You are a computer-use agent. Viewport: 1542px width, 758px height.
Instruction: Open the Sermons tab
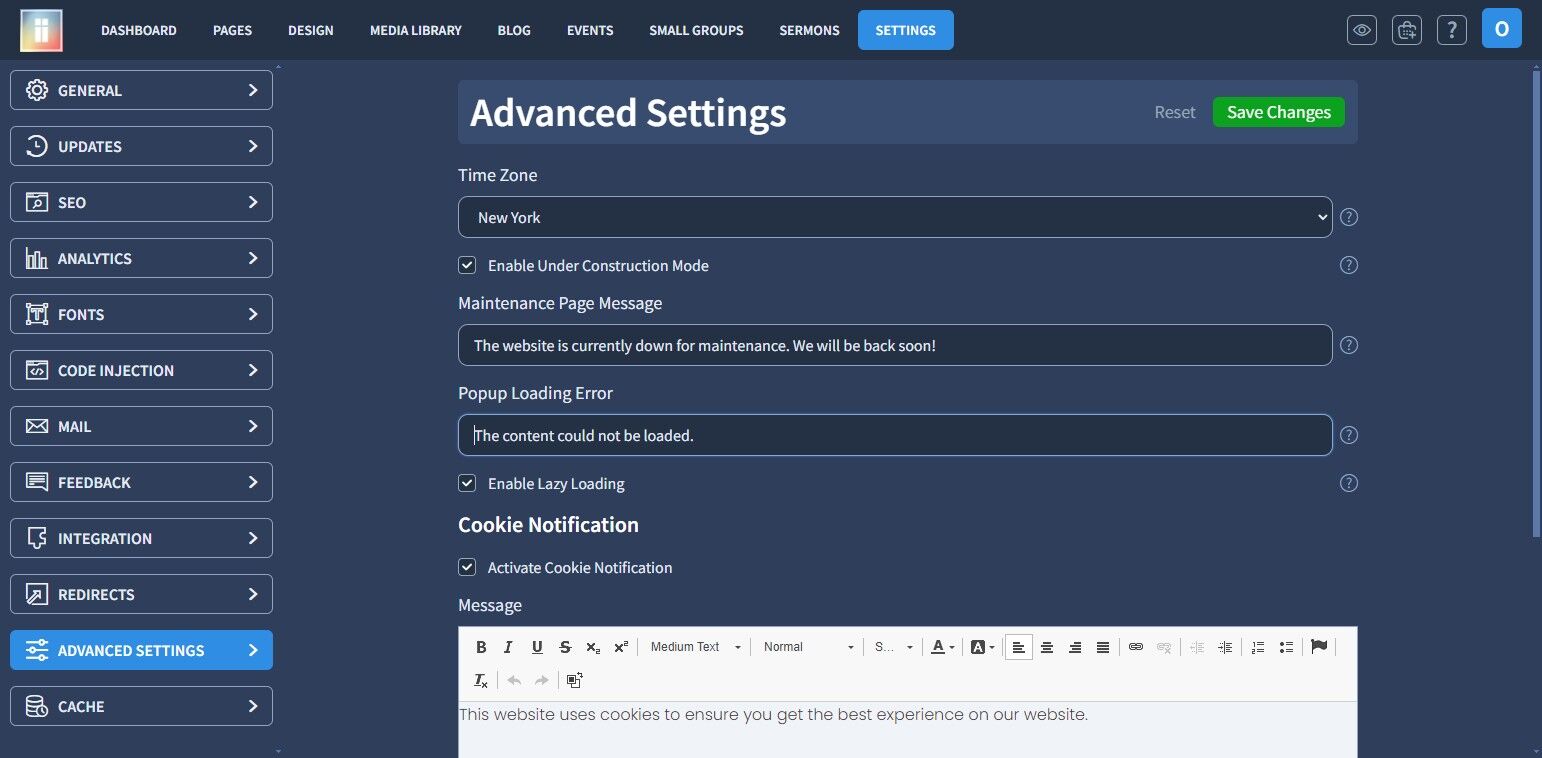[x=809, y=30]
